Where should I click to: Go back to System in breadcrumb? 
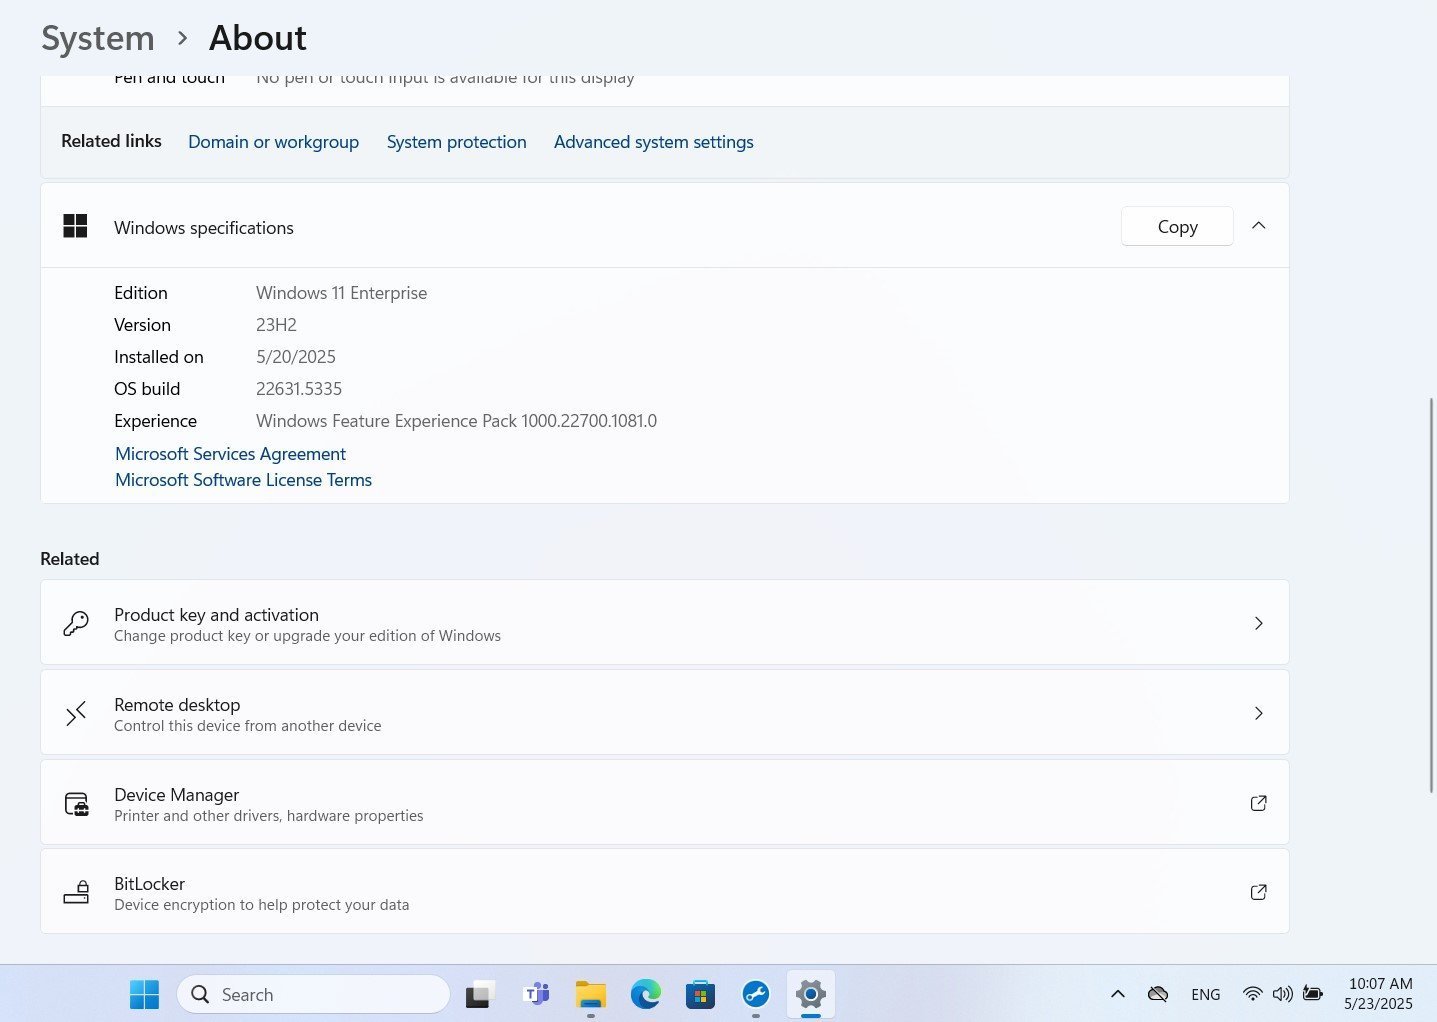point(98,38)
